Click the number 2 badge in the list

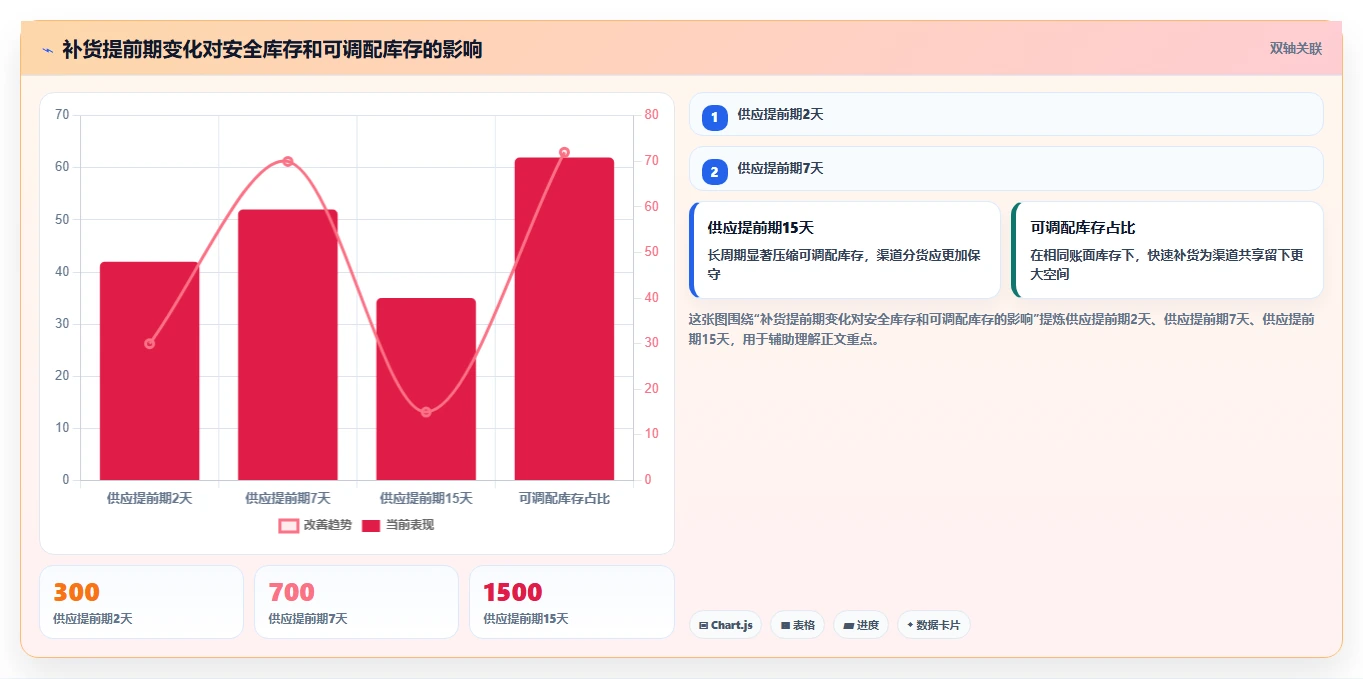(714, 172)
